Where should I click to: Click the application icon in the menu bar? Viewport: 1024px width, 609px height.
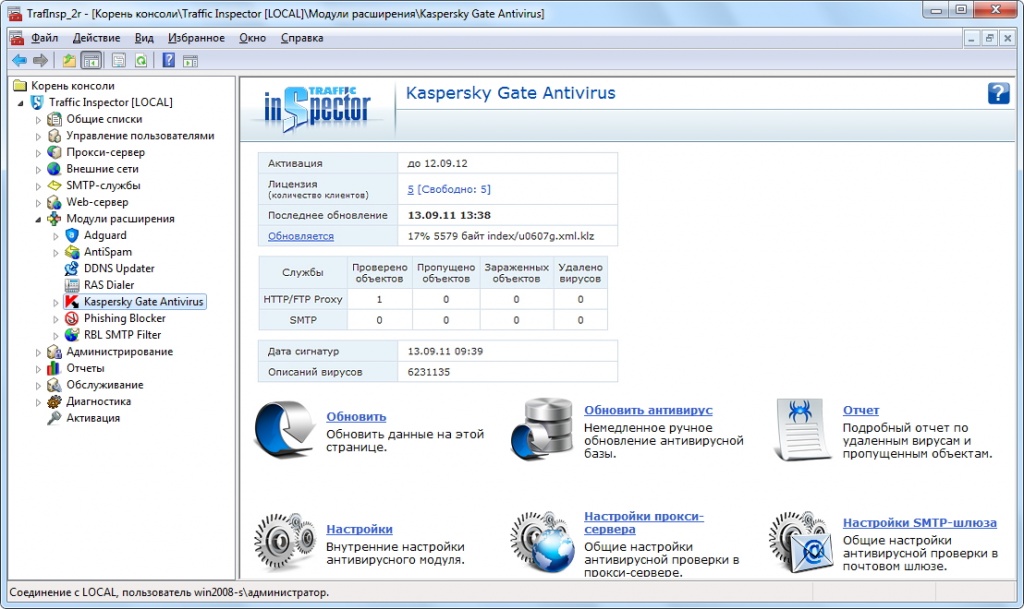click(17, 38)
